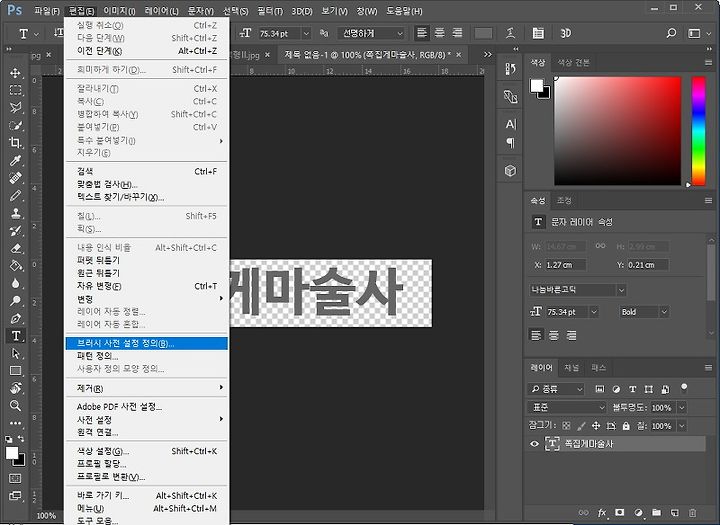The image size is (720, 525).
Task: Open the 3D panel cube icon
Action: pyautogui.click(x=511, y=171)
